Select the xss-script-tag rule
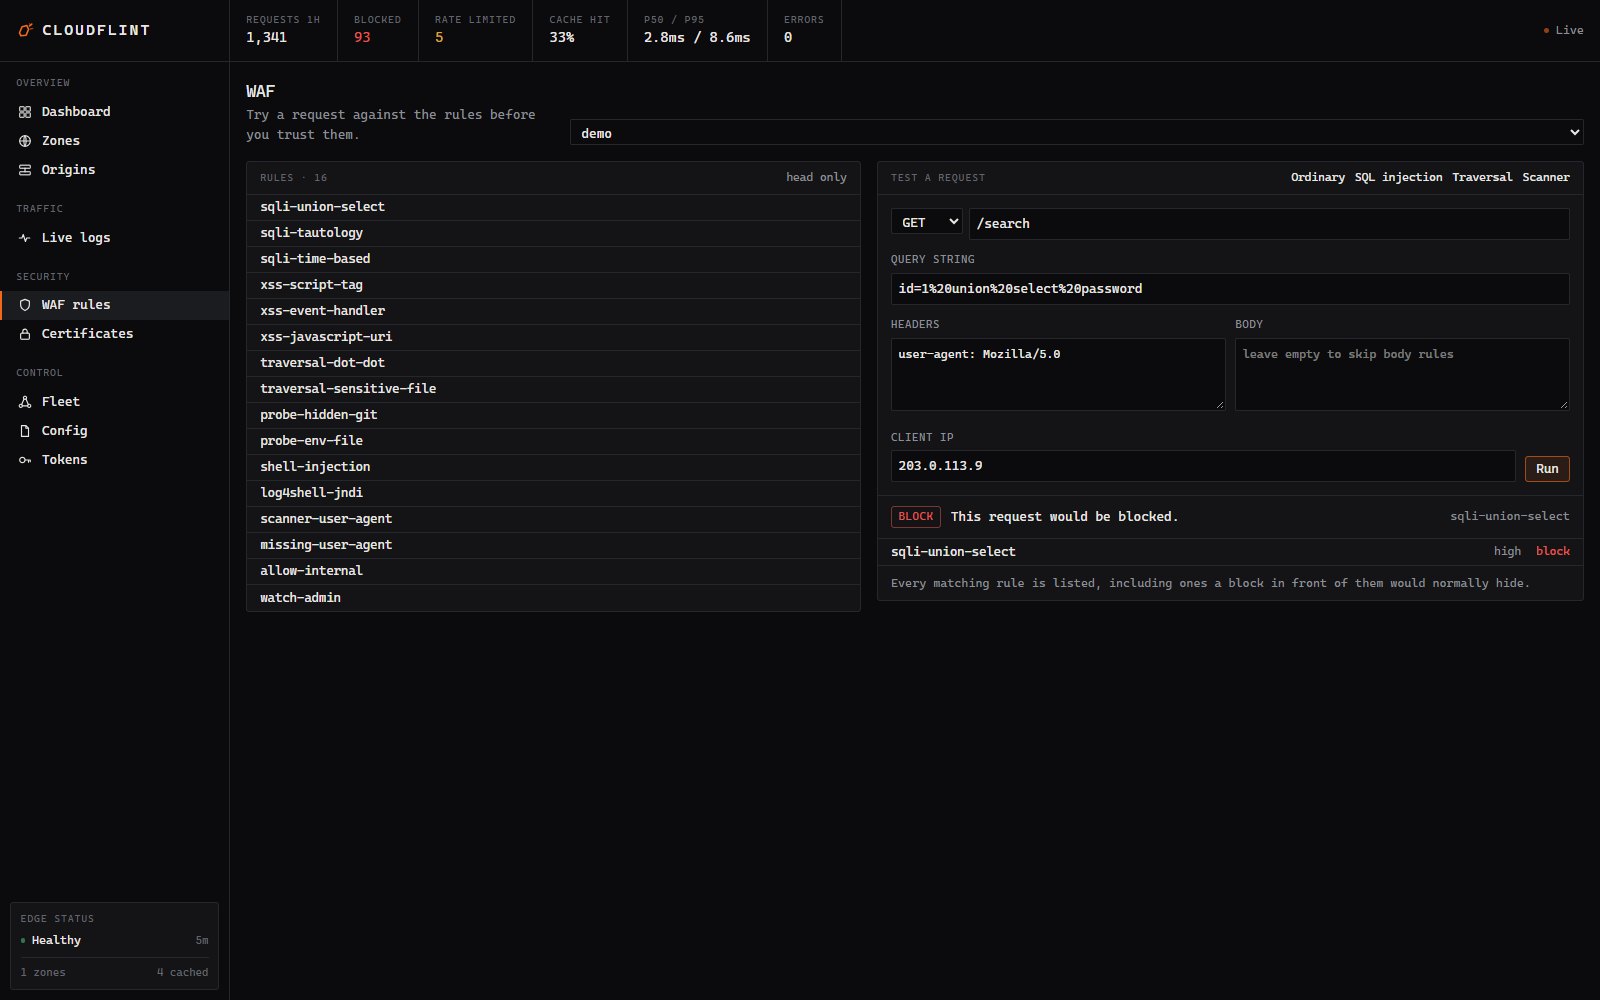 coord(553,285)
